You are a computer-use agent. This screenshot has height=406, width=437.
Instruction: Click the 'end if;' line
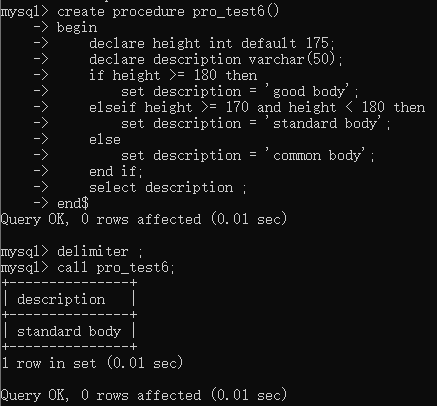116,172
